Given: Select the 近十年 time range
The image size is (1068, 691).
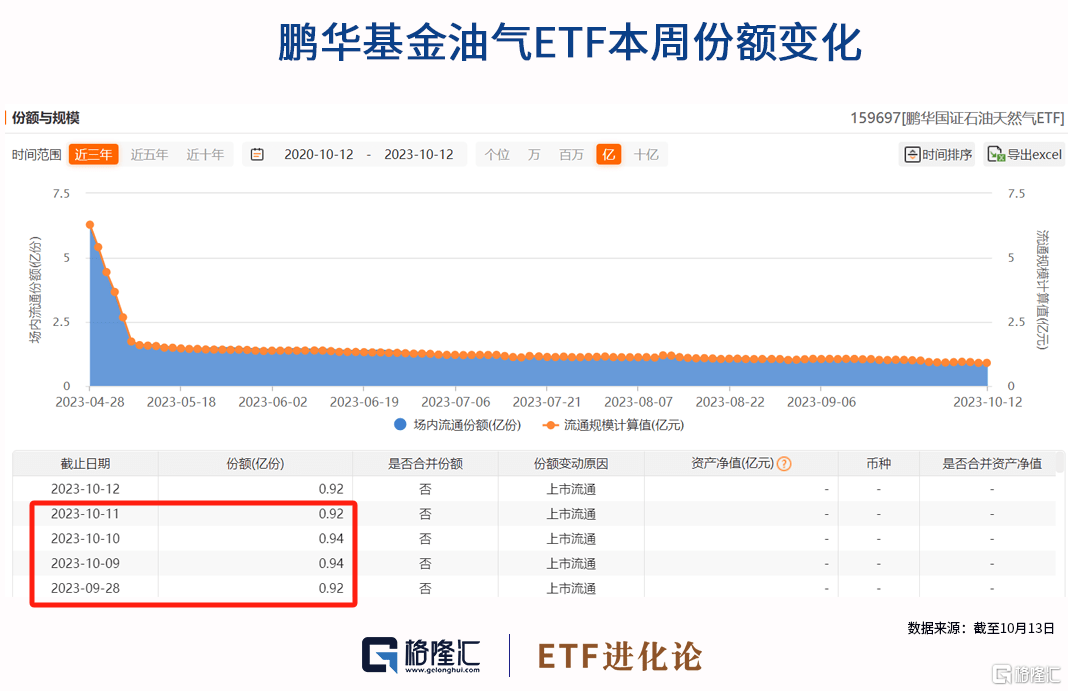Looking at the screenshot, I should 205,155.
